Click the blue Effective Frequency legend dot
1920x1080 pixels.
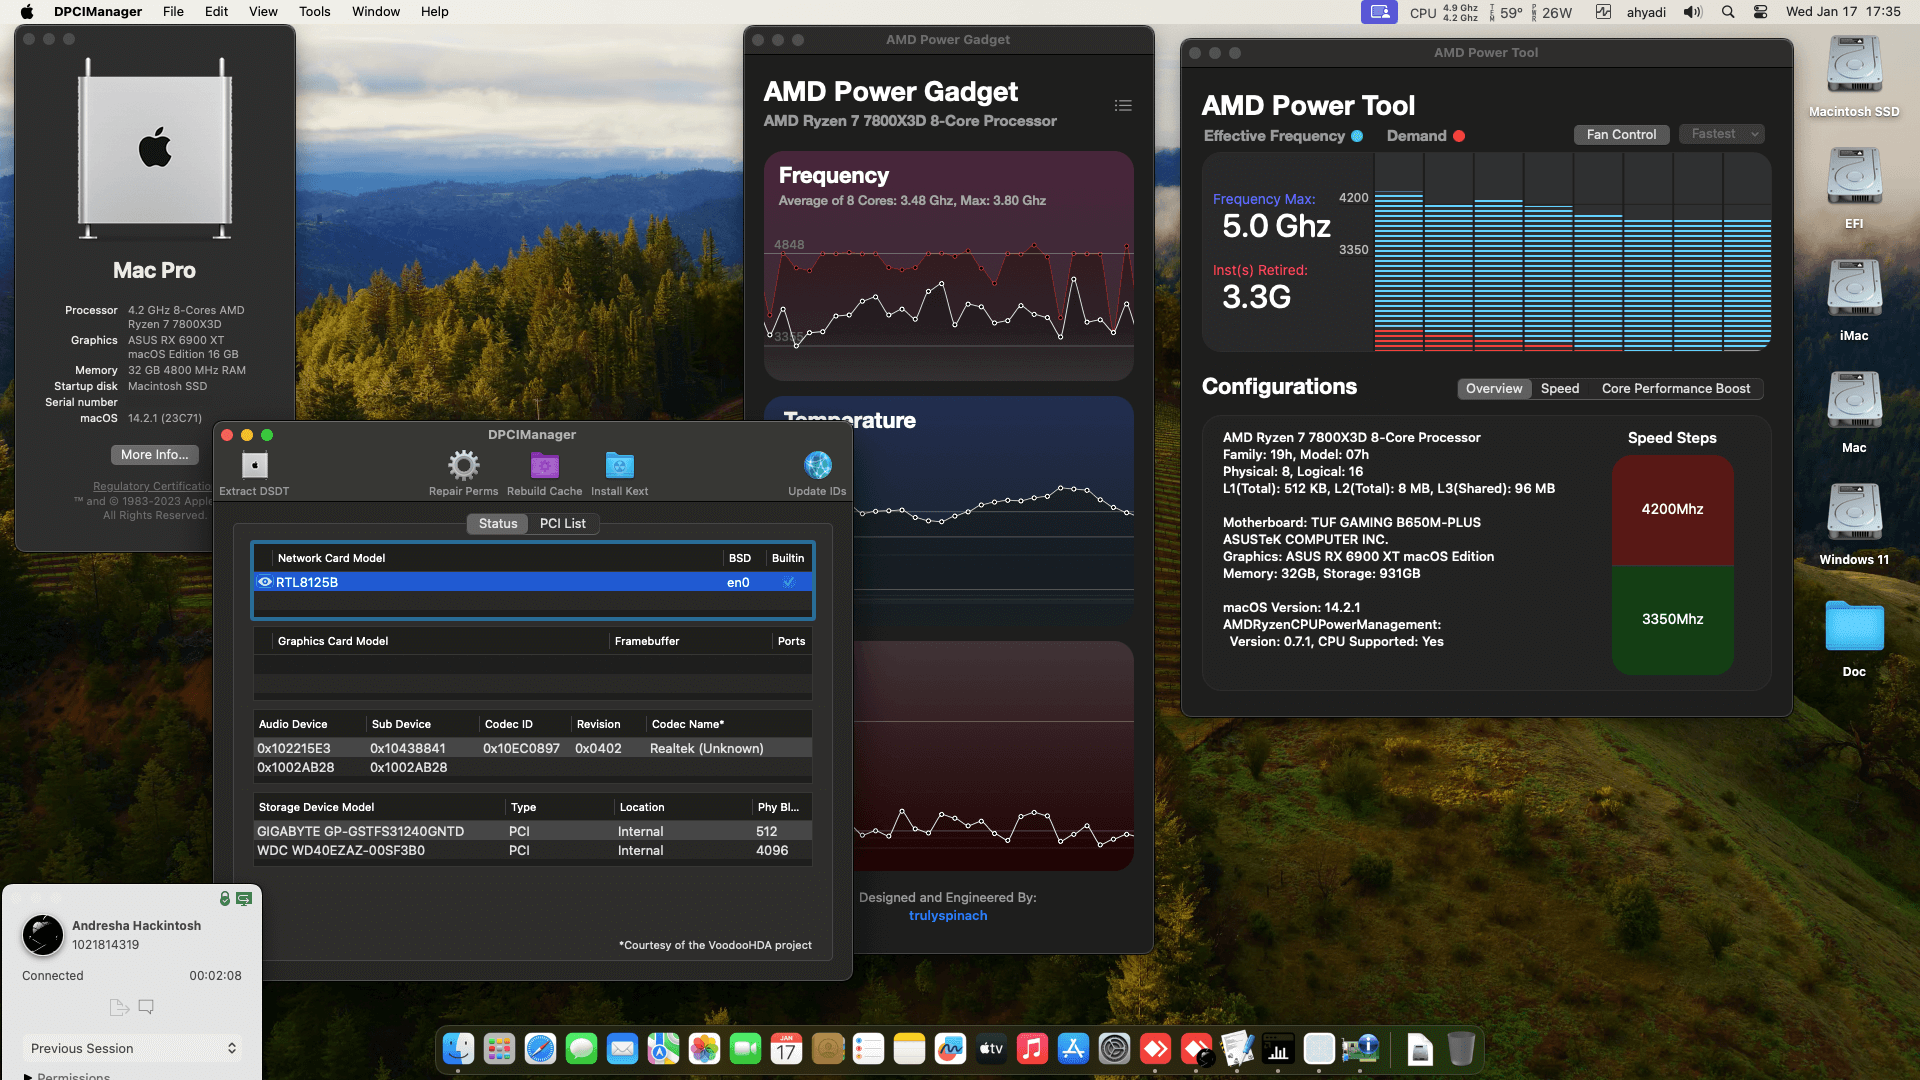click(1357, 136)
